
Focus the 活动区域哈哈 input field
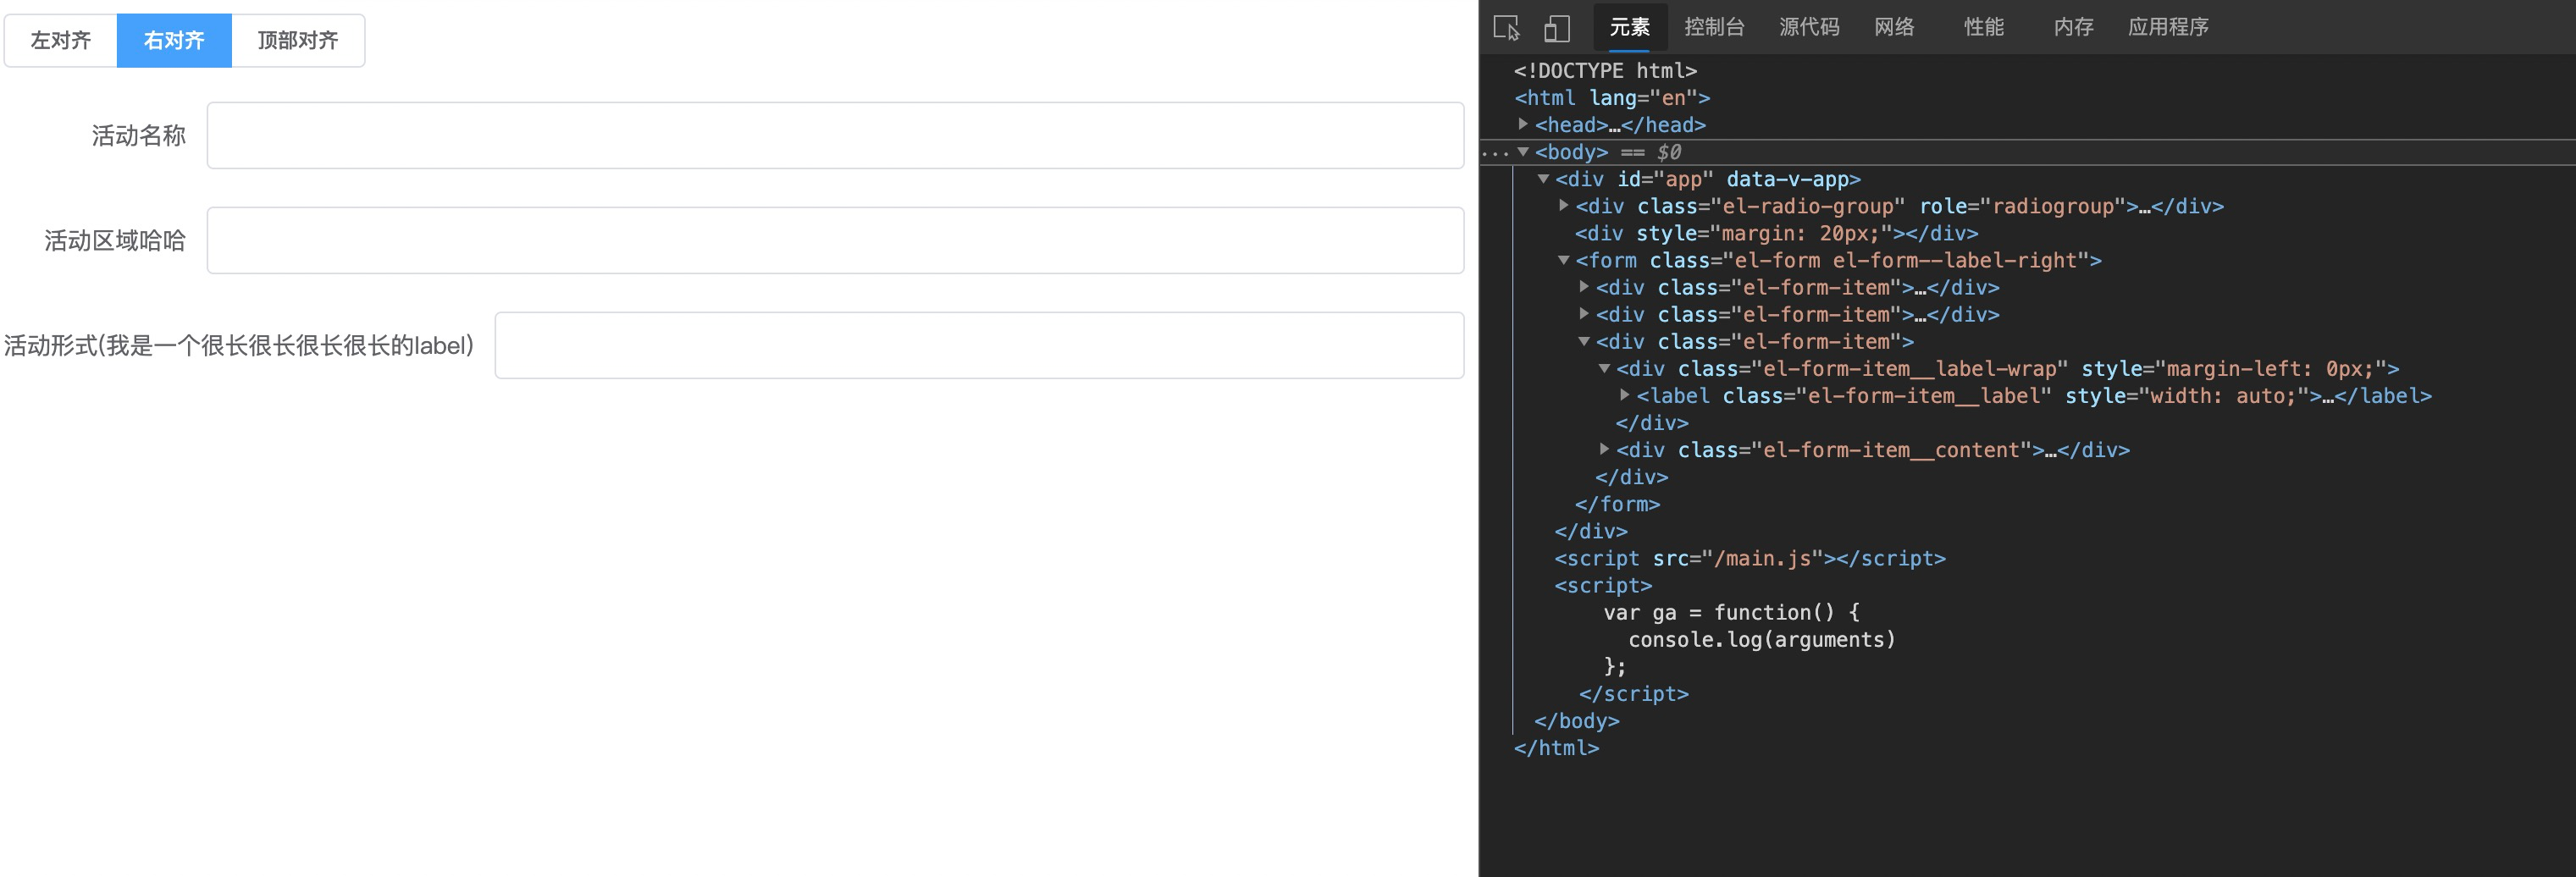836,241
